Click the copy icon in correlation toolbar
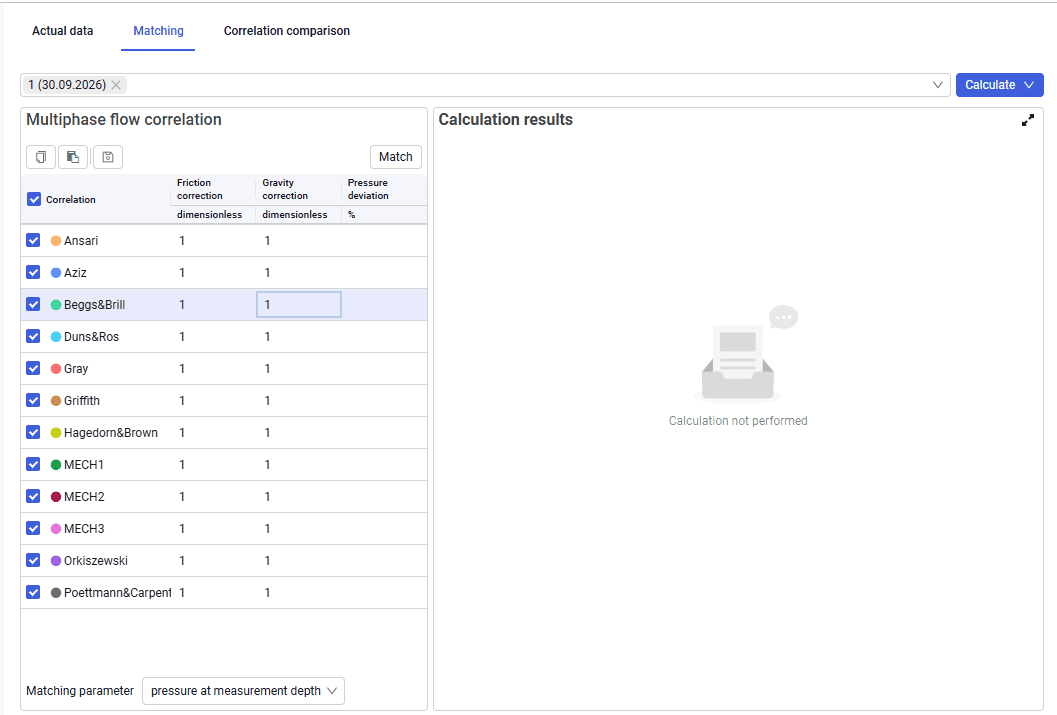This screenshot has height=715, width=1057. 41,157
